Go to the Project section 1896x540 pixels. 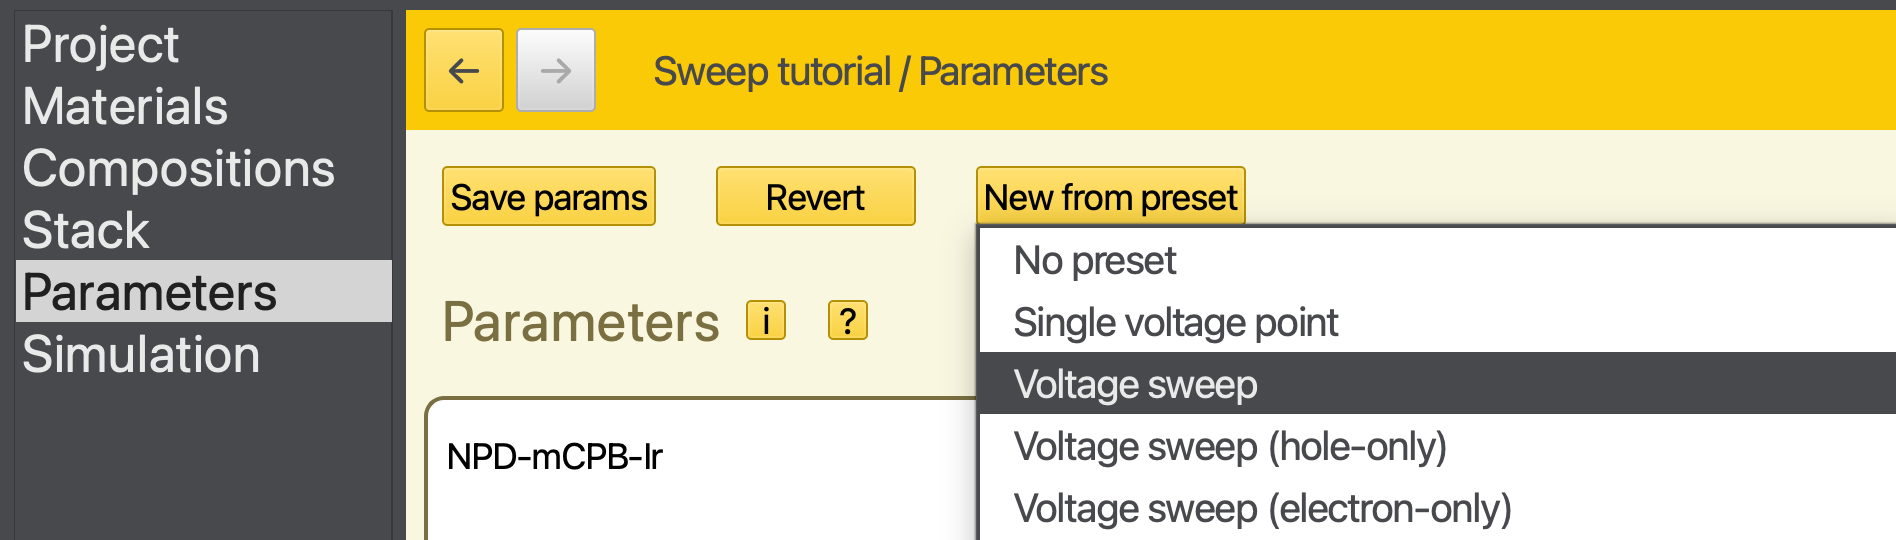pos(101,45)
